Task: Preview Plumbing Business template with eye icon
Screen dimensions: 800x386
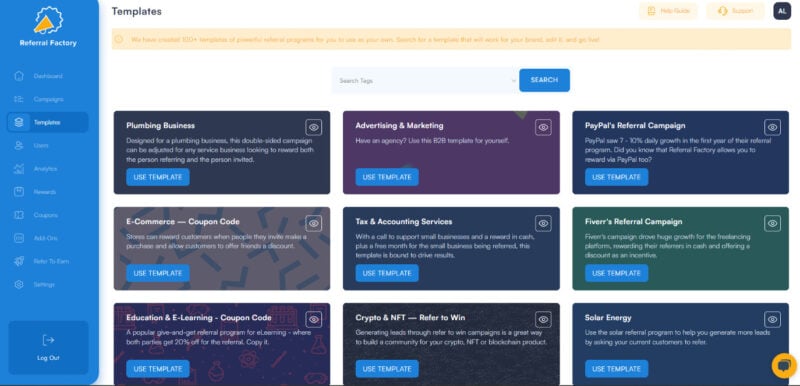Action: (314, 127)
